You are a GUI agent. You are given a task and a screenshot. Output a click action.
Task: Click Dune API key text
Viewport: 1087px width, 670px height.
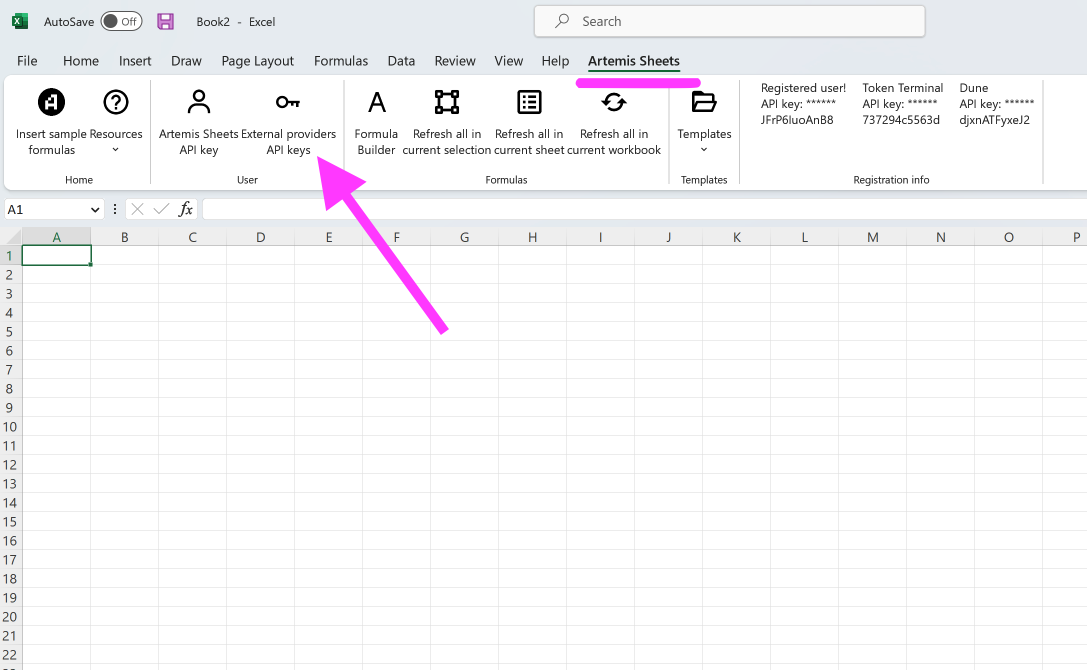click(997, 104)
